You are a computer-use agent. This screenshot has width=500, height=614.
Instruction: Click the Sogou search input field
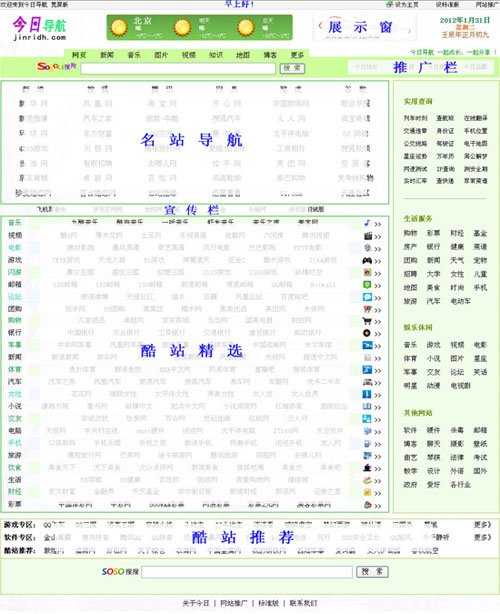pyautogui.click(x=178, y=69)
